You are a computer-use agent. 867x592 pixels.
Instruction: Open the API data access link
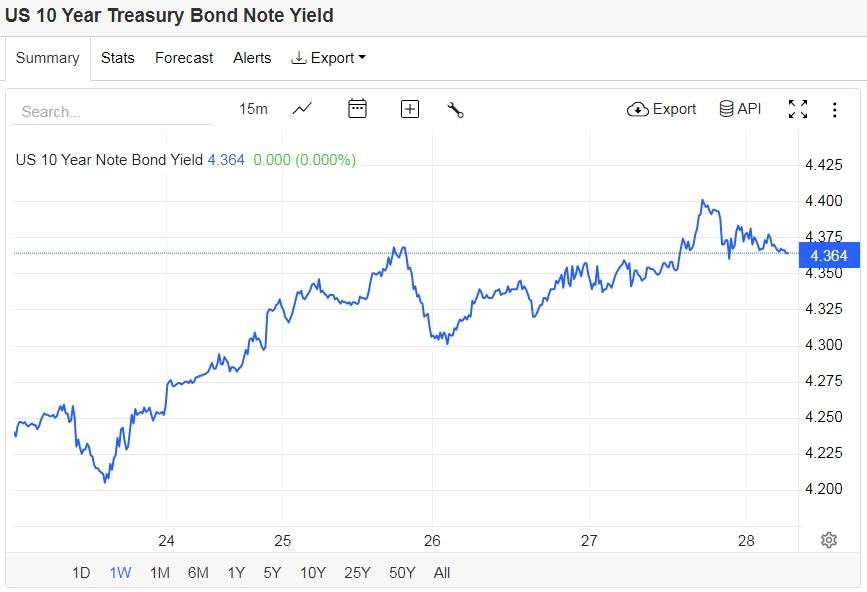point(740,109)
